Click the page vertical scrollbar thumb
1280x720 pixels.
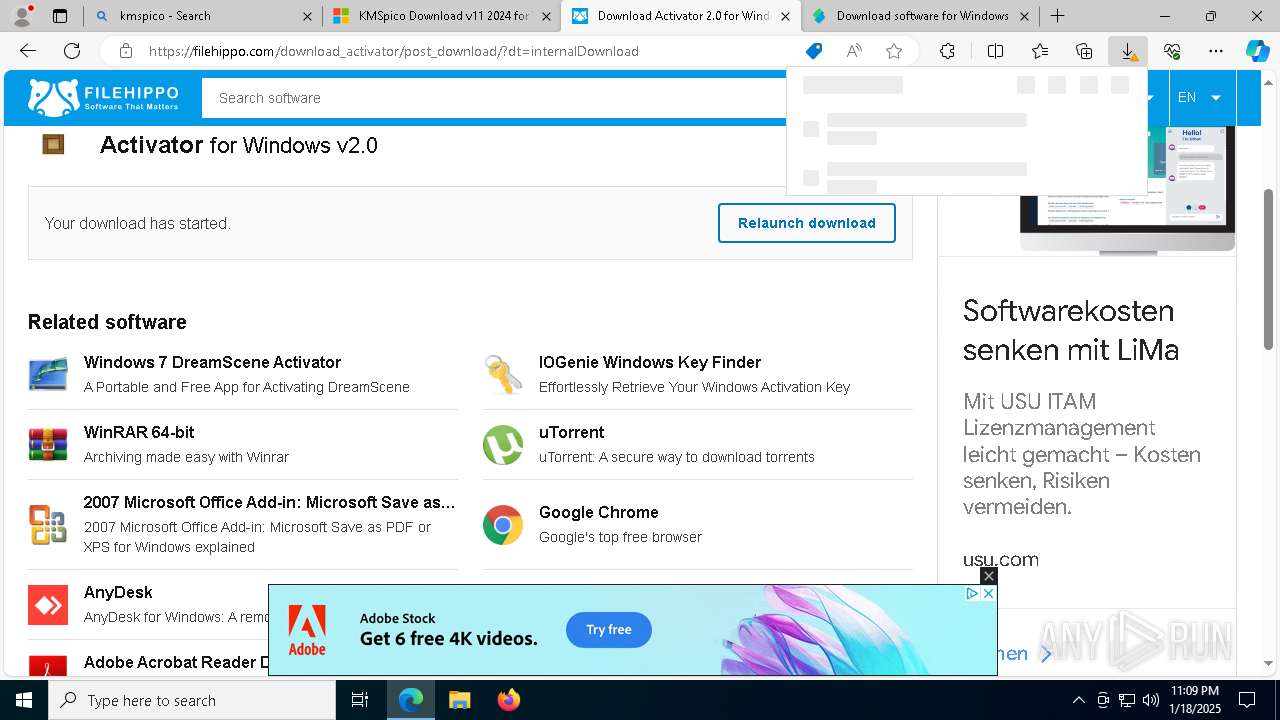click(x=1269, y=270)
